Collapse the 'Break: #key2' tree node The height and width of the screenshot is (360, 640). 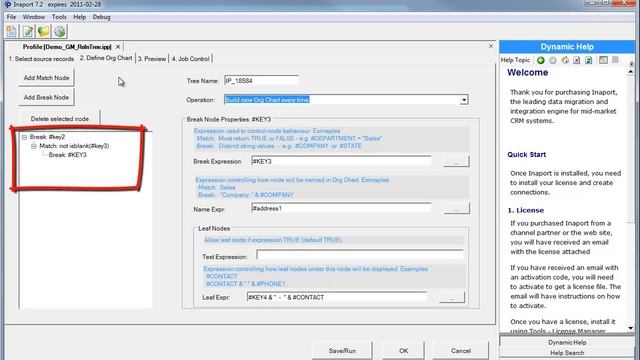pyautogui.click(x=24, y=137)
